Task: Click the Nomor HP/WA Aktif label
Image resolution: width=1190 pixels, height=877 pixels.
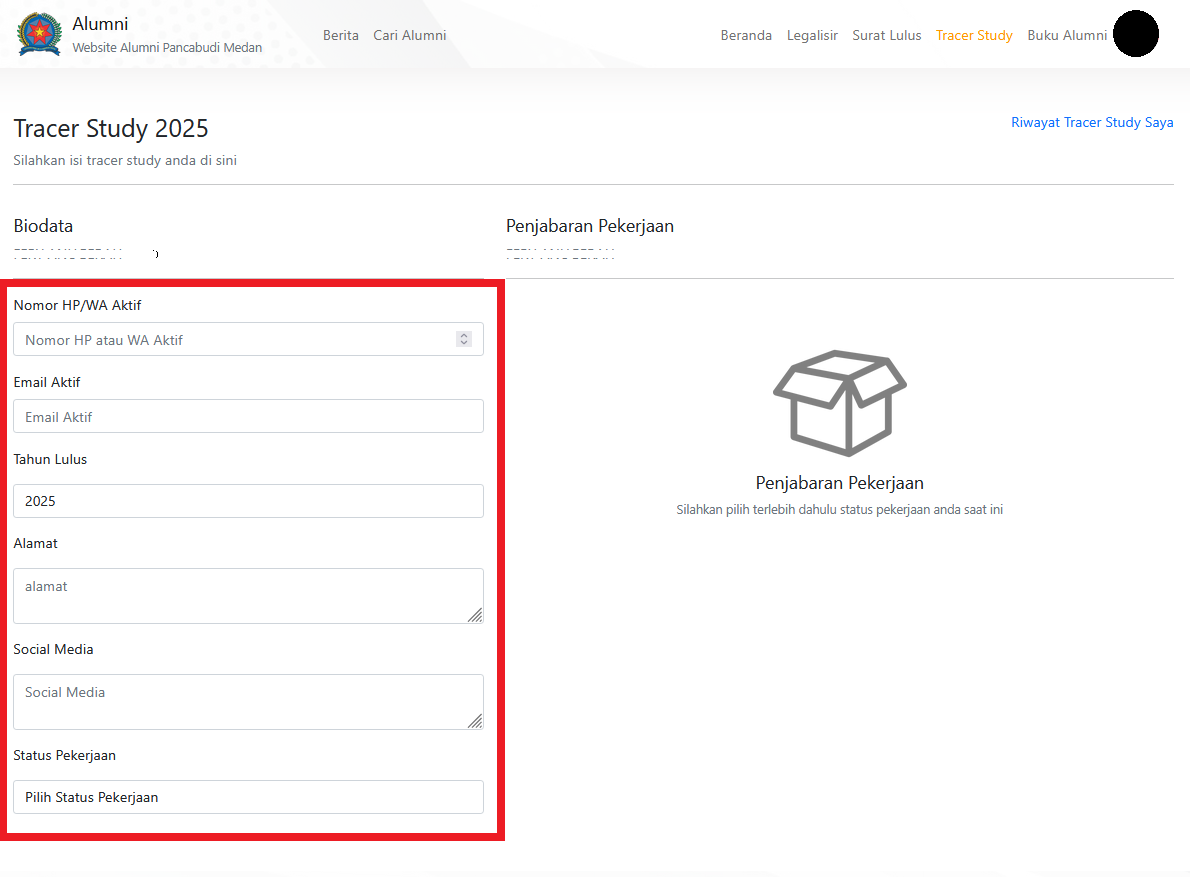Action: pos(77,305)
